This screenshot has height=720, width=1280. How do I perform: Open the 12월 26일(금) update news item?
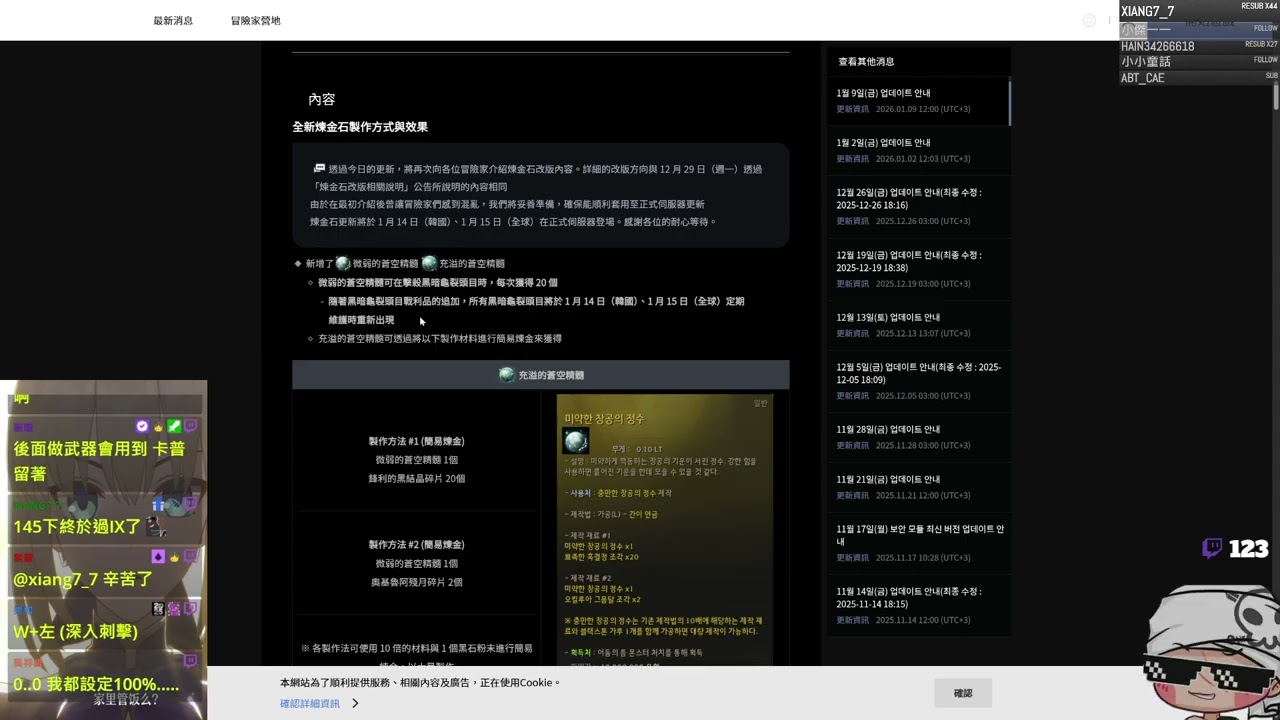click(x=918, y=206)
